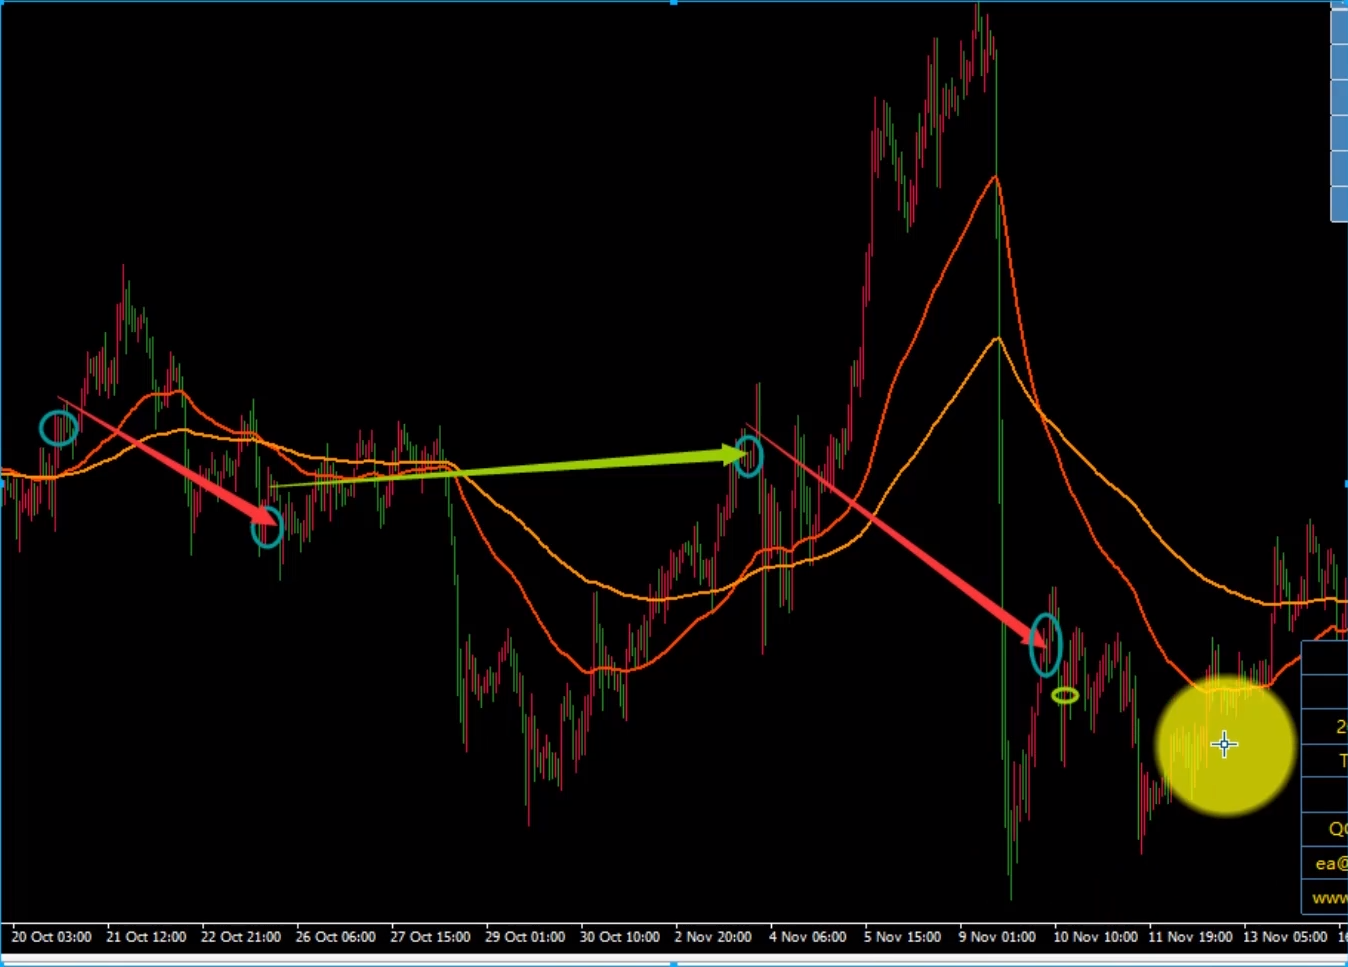1348x967 pixels.
Task: Select the green arrow drawing object
Action: (500, 470)
